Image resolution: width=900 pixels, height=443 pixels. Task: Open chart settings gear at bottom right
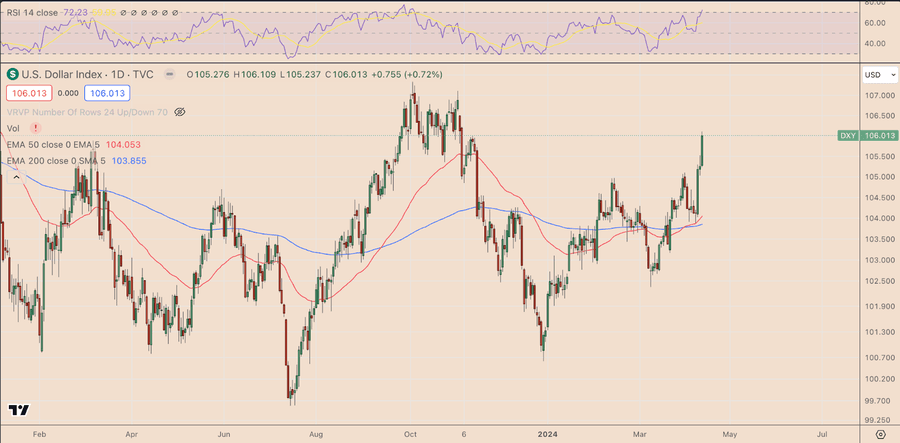click(x=879, y=435)
